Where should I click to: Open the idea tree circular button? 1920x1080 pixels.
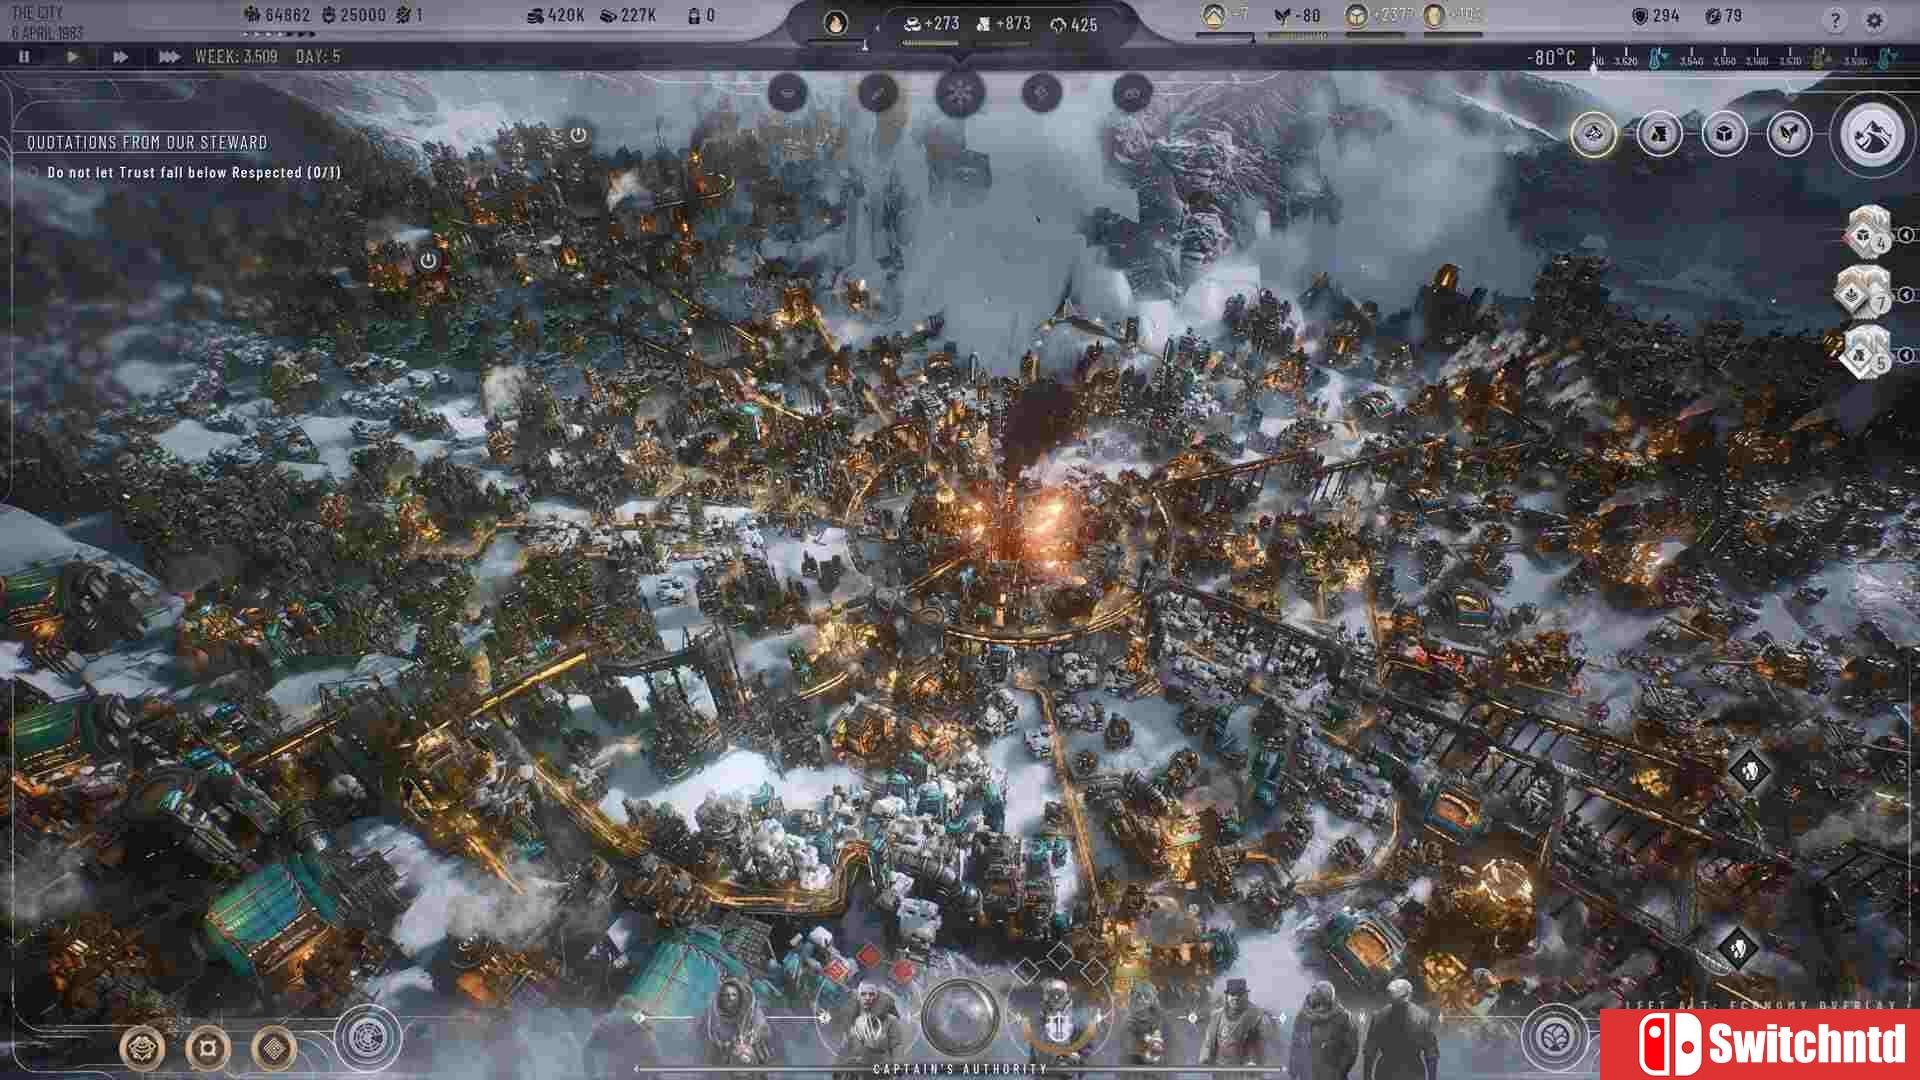[368, 1038]
